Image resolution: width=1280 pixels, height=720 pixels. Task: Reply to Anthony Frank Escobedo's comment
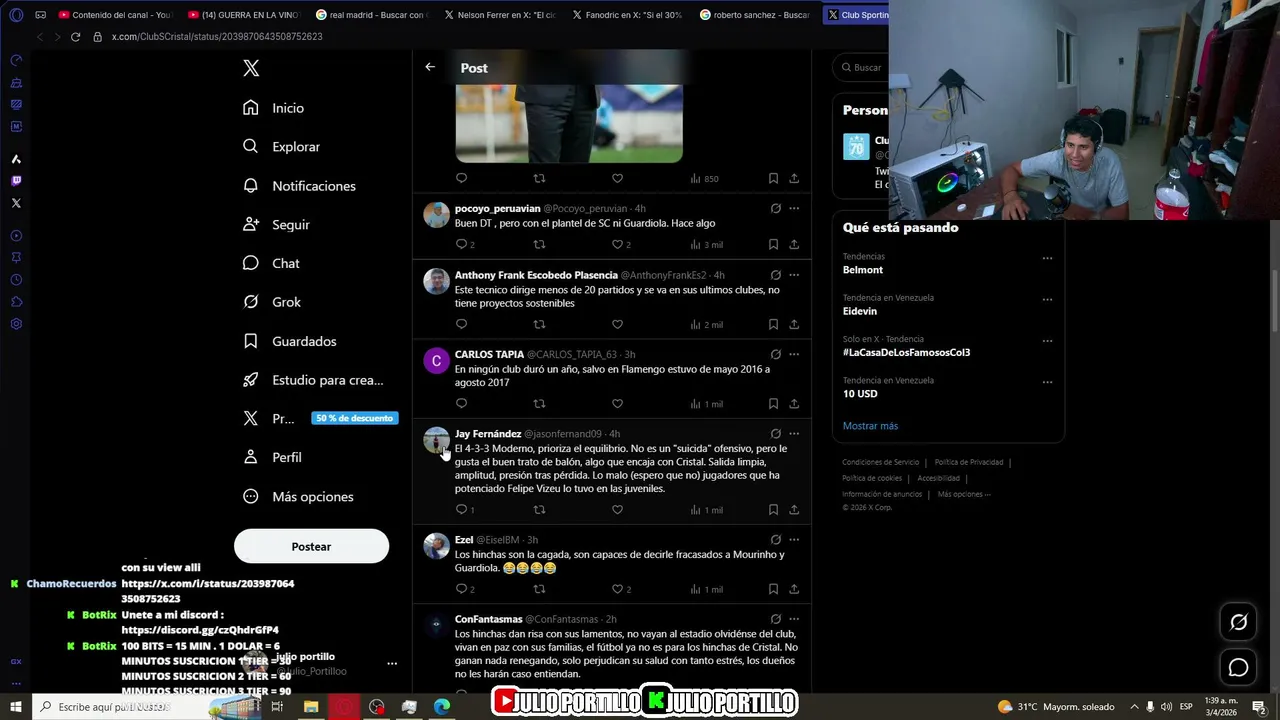pos(461,324)
